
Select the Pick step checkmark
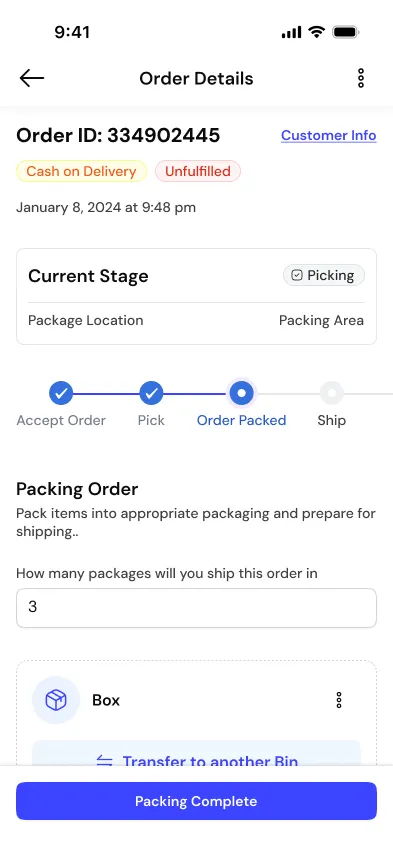click(151, 393)
